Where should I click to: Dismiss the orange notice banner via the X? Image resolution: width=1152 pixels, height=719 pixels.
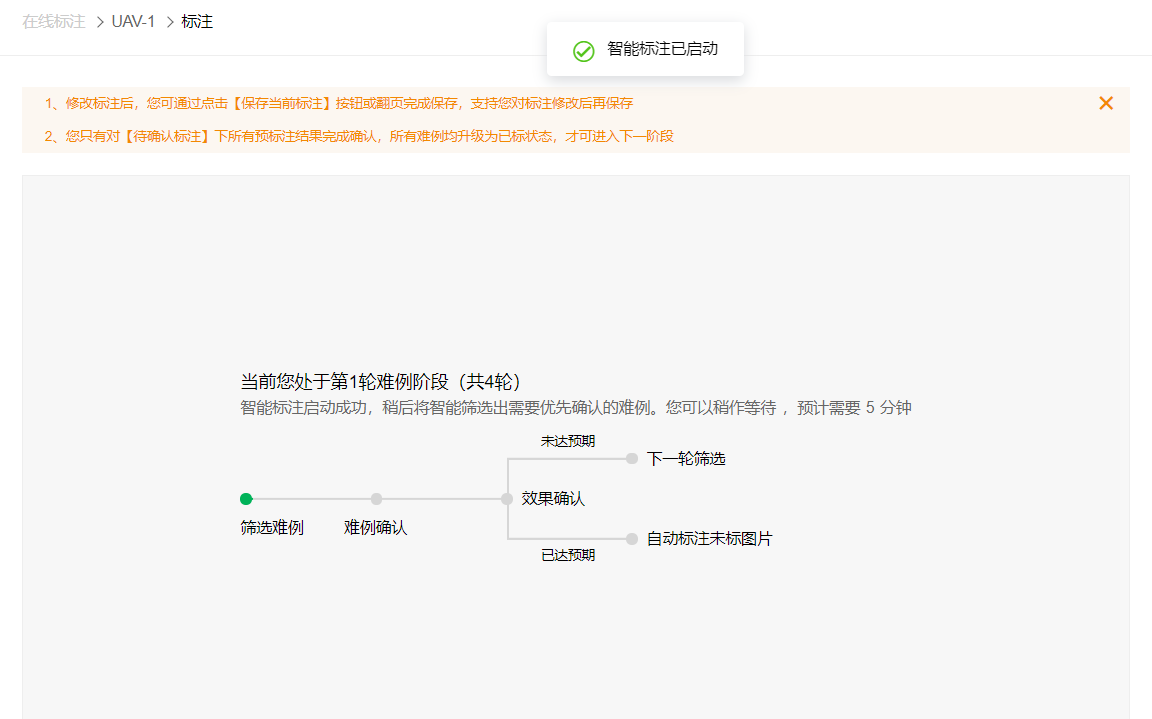[x=1106, y=102]
